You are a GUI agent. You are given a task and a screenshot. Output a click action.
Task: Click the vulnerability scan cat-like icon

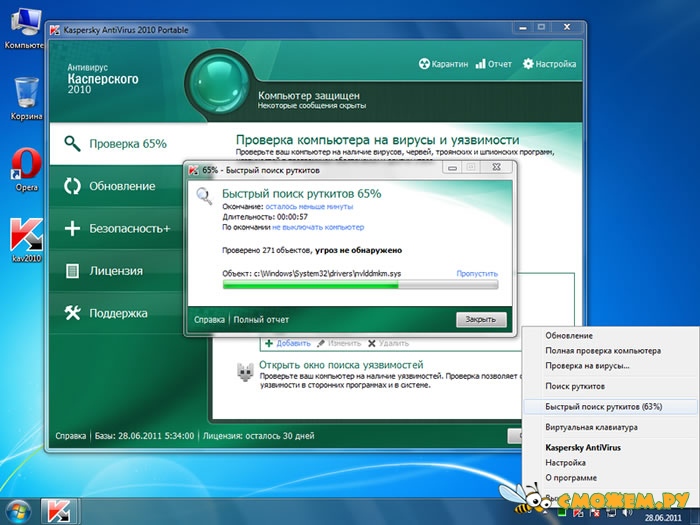tap(245, 372)
